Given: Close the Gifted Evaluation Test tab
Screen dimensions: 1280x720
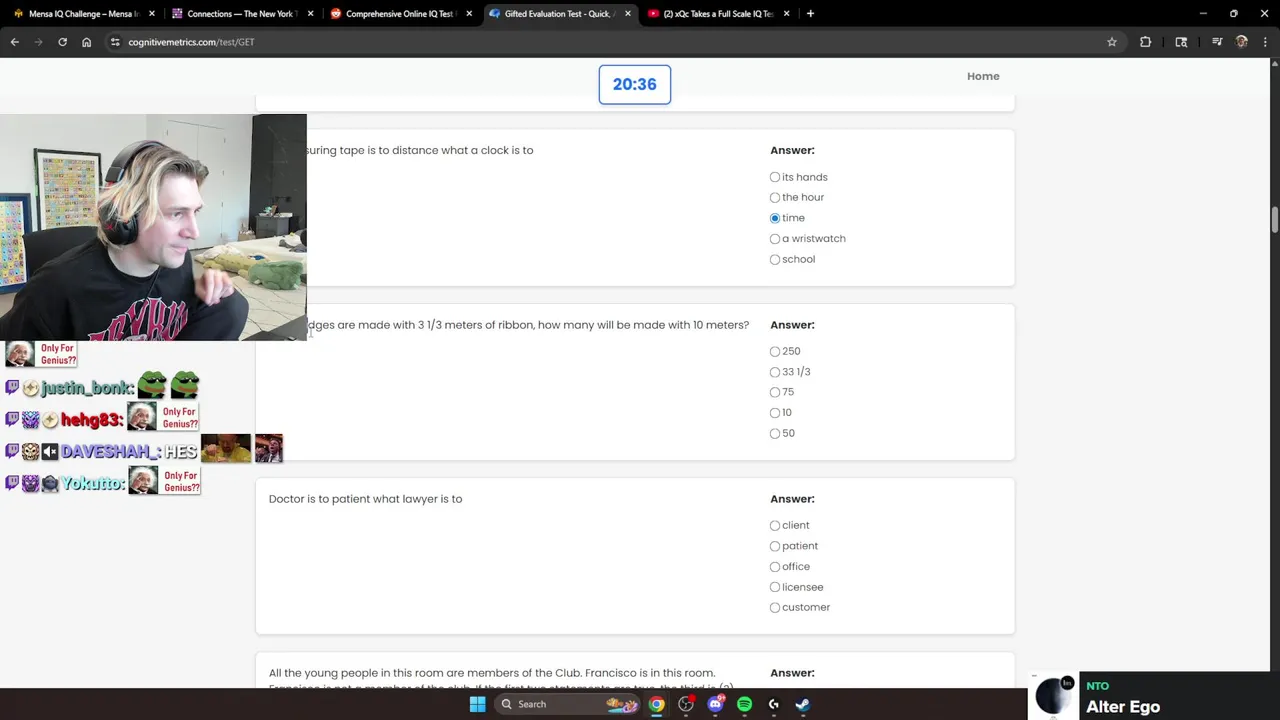Looking at the screenshot, I should 627,14.
